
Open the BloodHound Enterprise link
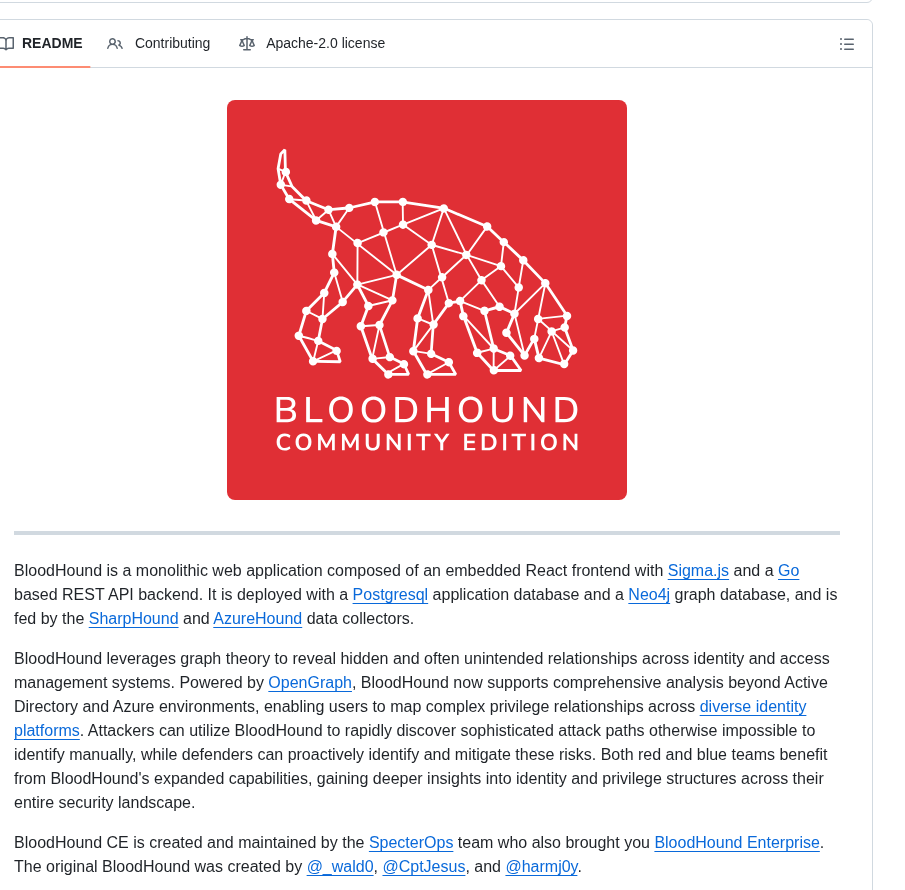click(737, 843)
